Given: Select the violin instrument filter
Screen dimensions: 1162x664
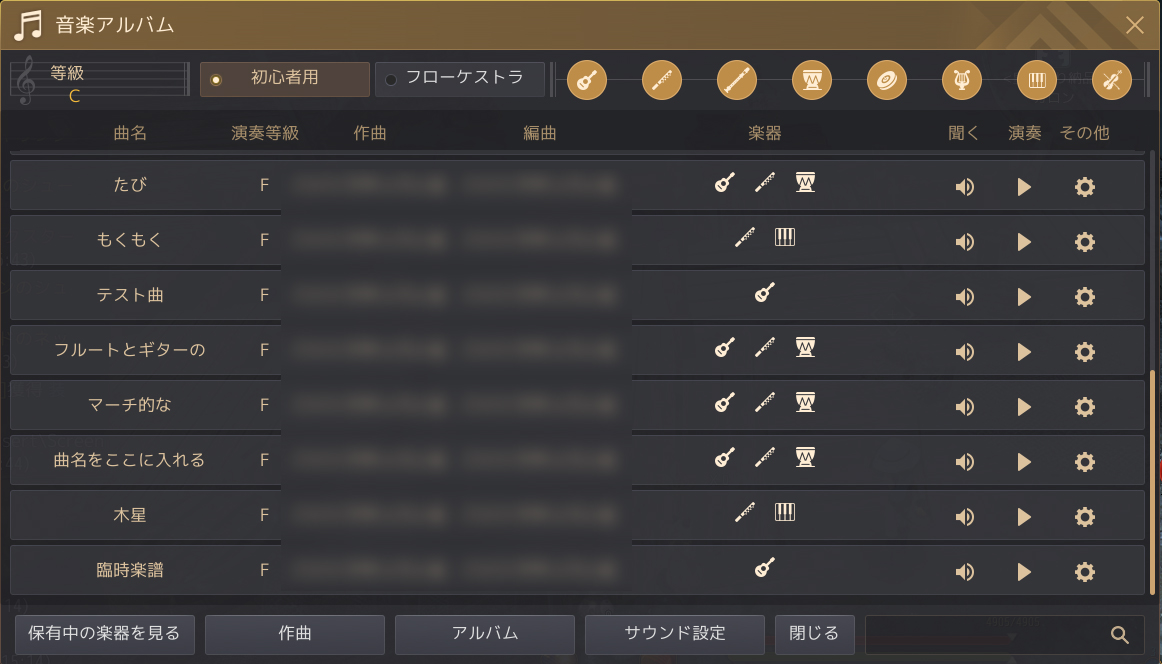Looking at the screenshot, I should point(1112,80).
